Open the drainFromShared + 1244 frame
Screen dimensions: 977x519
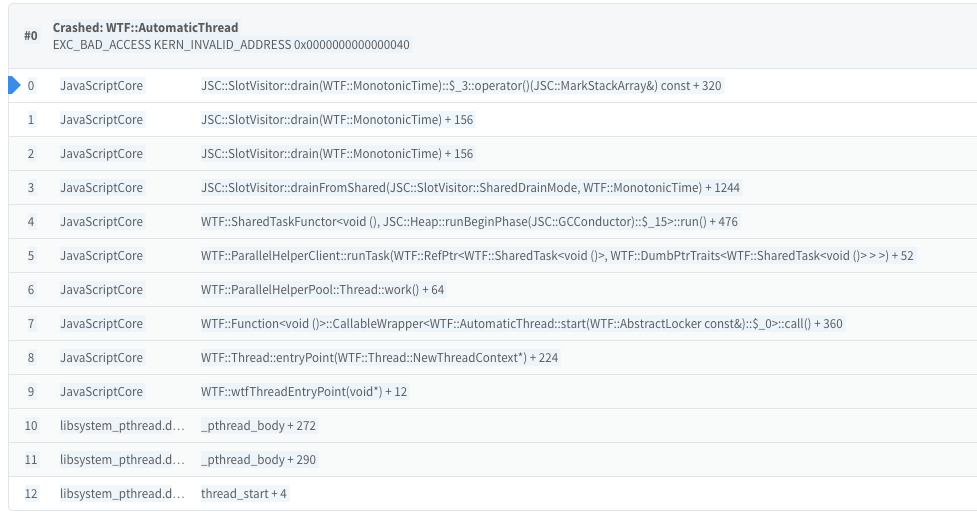(470, 188)
